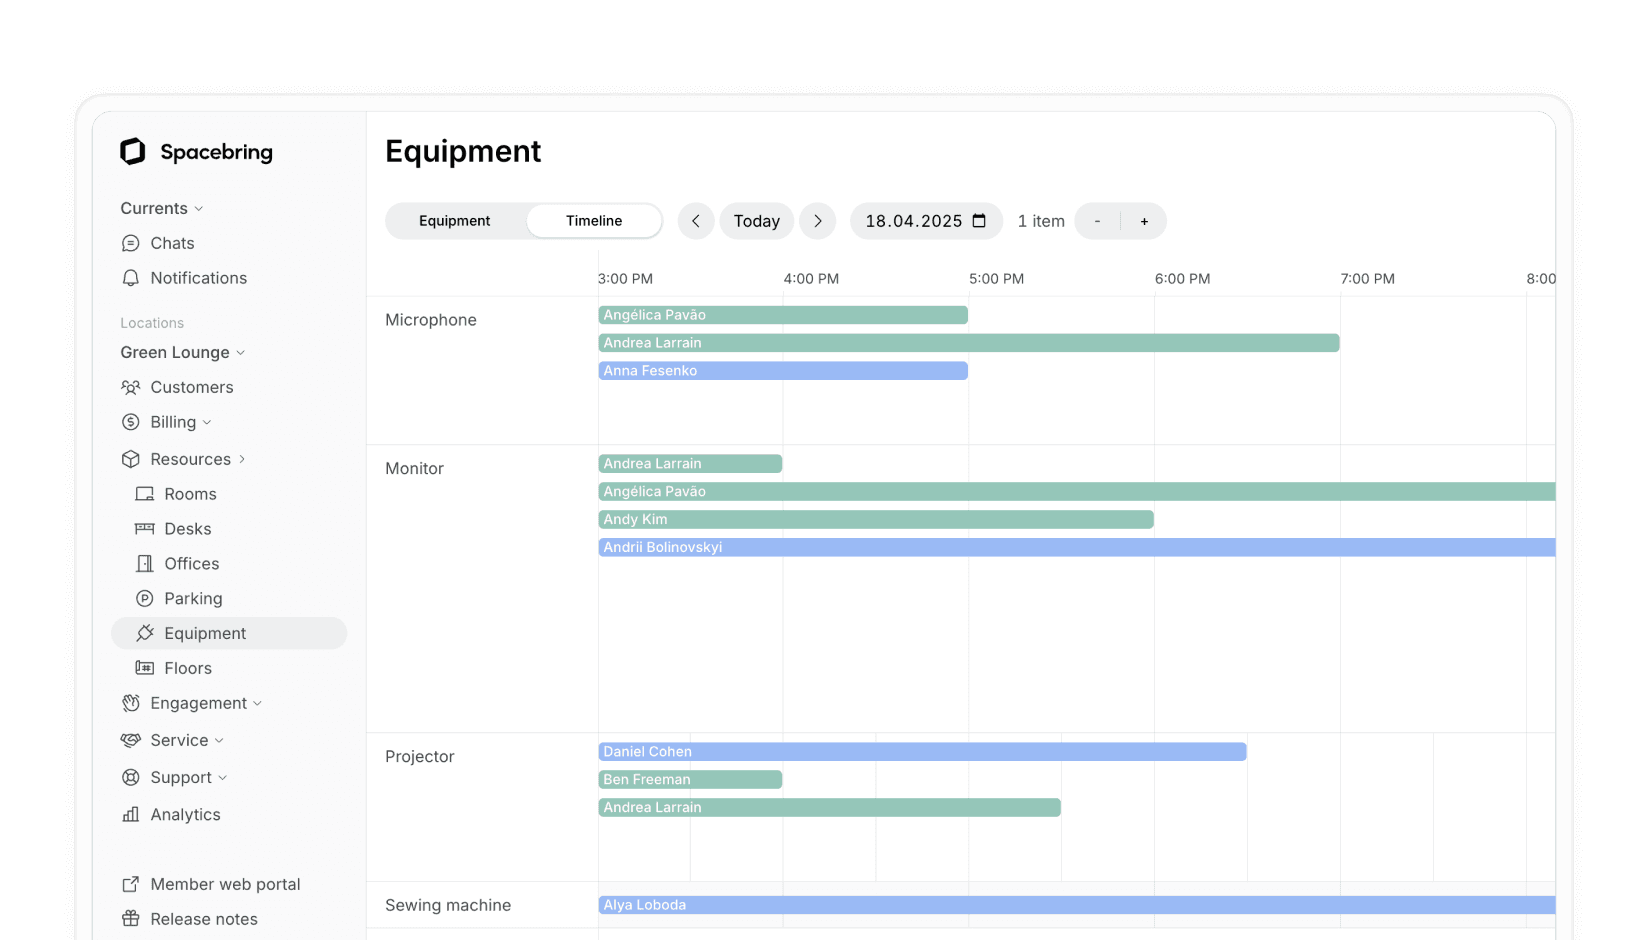Click the zoom out minus control

(1097, 220)
